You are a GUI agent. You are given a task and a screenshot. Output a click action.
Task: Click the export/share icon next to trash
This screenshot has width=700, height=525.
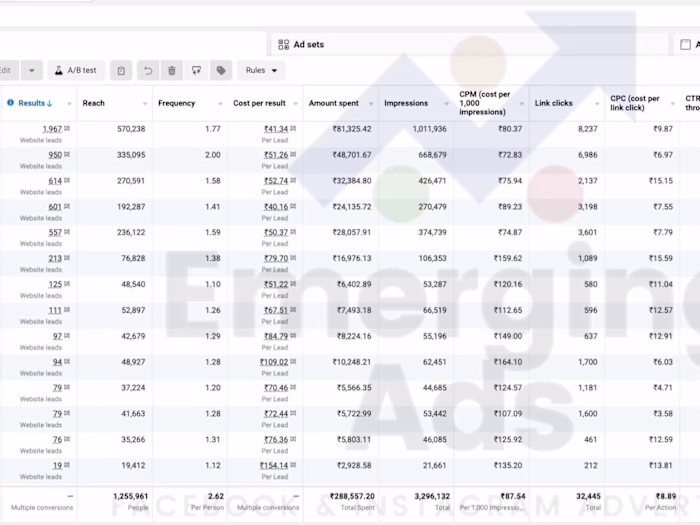coord(196,71)
